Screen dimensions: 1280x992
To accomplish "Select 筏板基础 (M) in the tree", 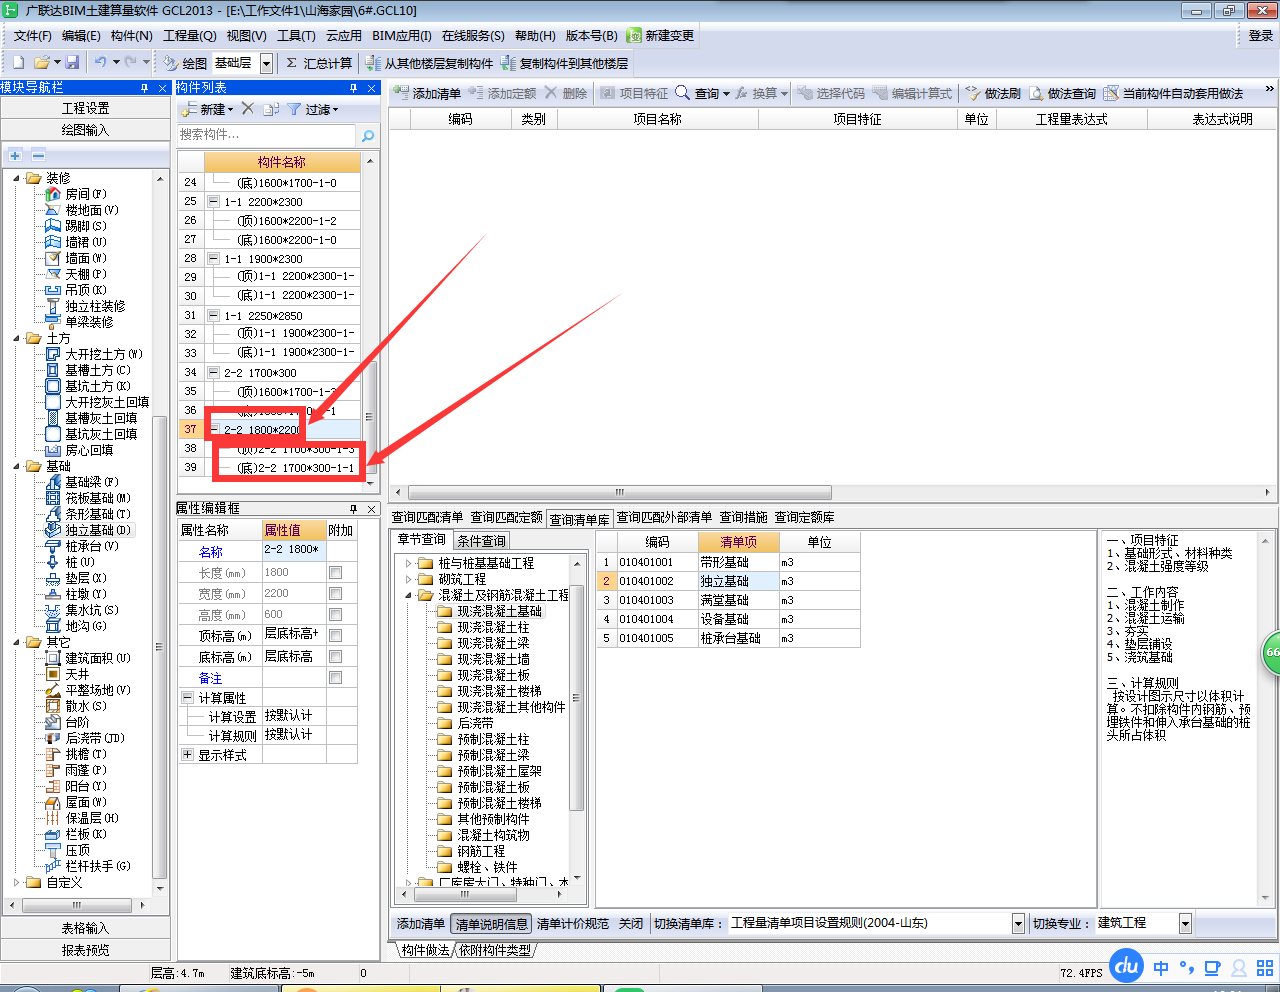I will point(97,498).
